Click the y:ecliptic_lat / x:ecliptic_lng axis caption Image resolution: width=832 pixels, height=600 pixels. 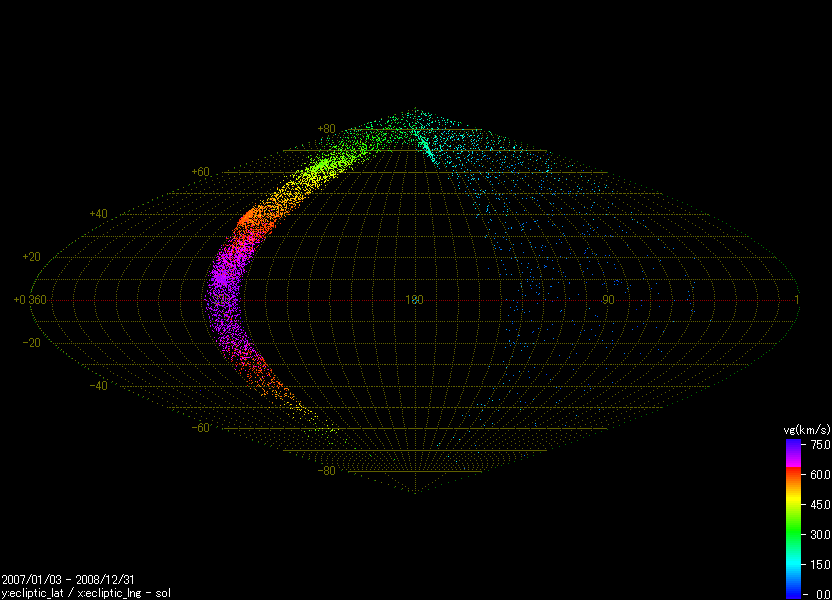[85, 592]
